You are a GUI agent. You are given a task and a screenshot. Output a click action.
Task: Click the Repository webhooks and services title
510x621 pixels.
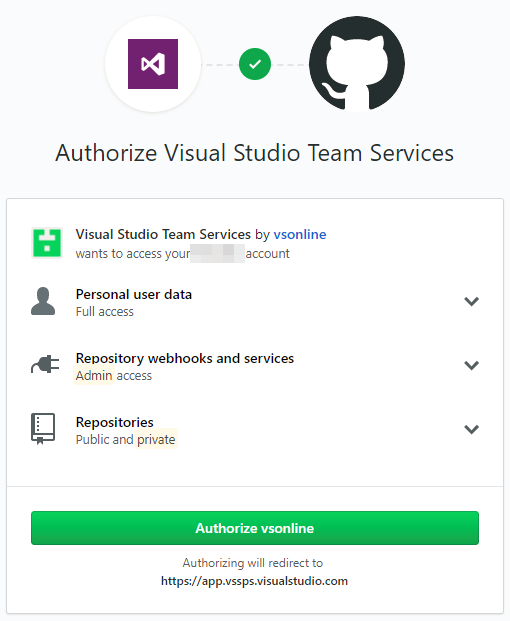click(x=185, y=358)
